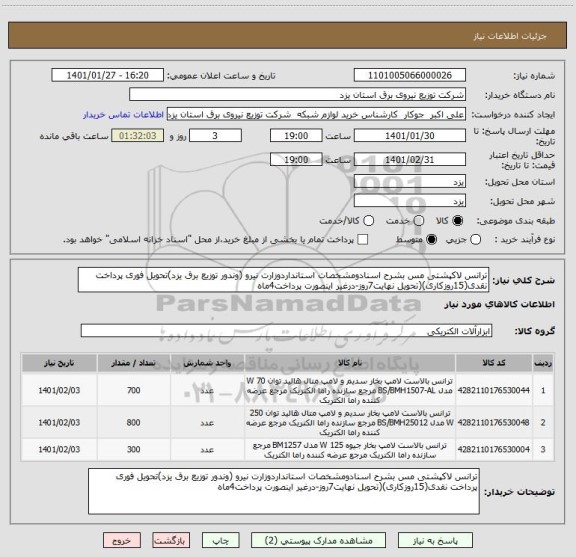Click the delivery city field یزد
This screenshot has height=557, width=576.
410,201
